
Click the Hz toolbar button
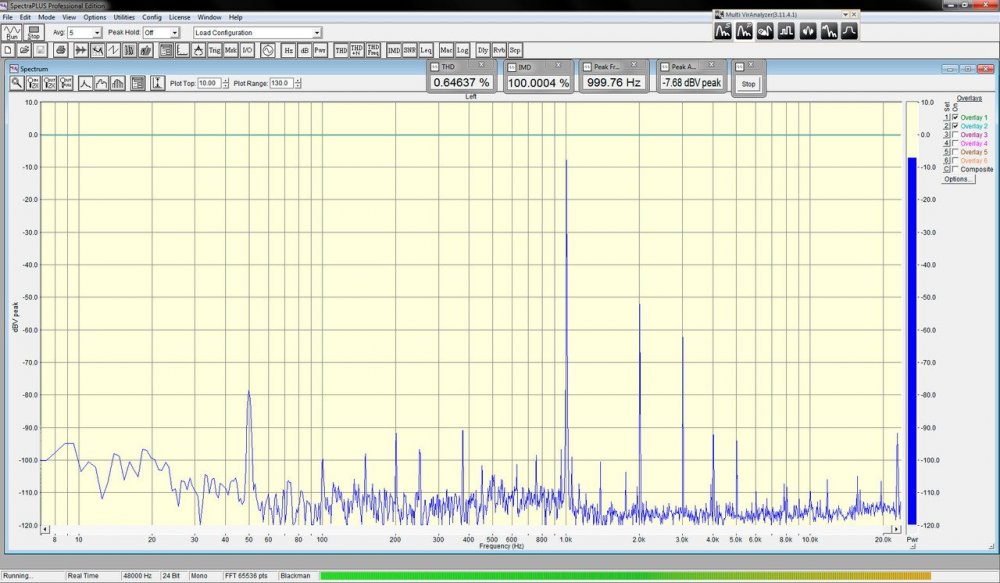click(288, 49)
